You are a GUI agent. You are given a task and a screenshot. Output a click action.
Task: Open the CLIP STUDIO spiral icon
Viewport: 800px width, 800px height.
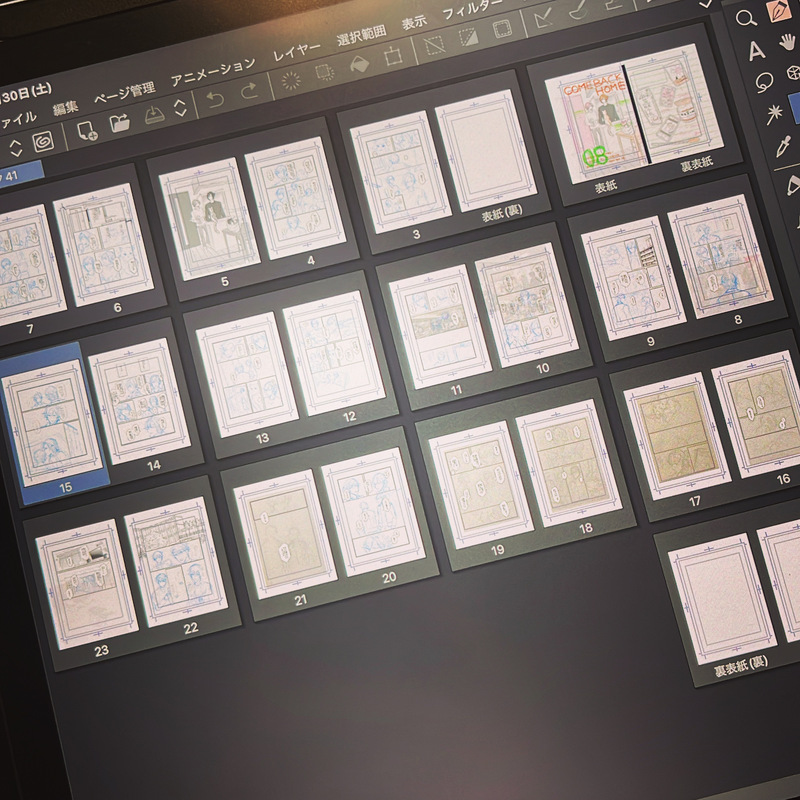[x=43, y=142]
